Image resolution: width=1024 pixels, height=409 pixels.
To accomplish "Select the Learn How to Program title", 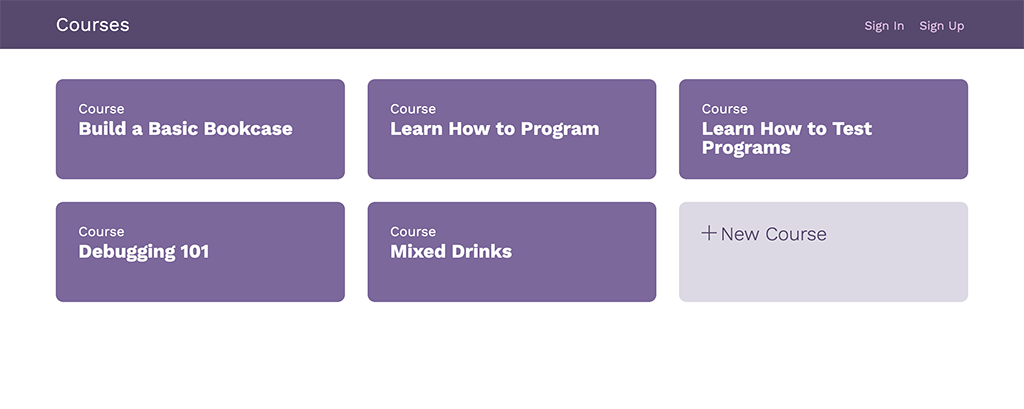I will point(494,129).
